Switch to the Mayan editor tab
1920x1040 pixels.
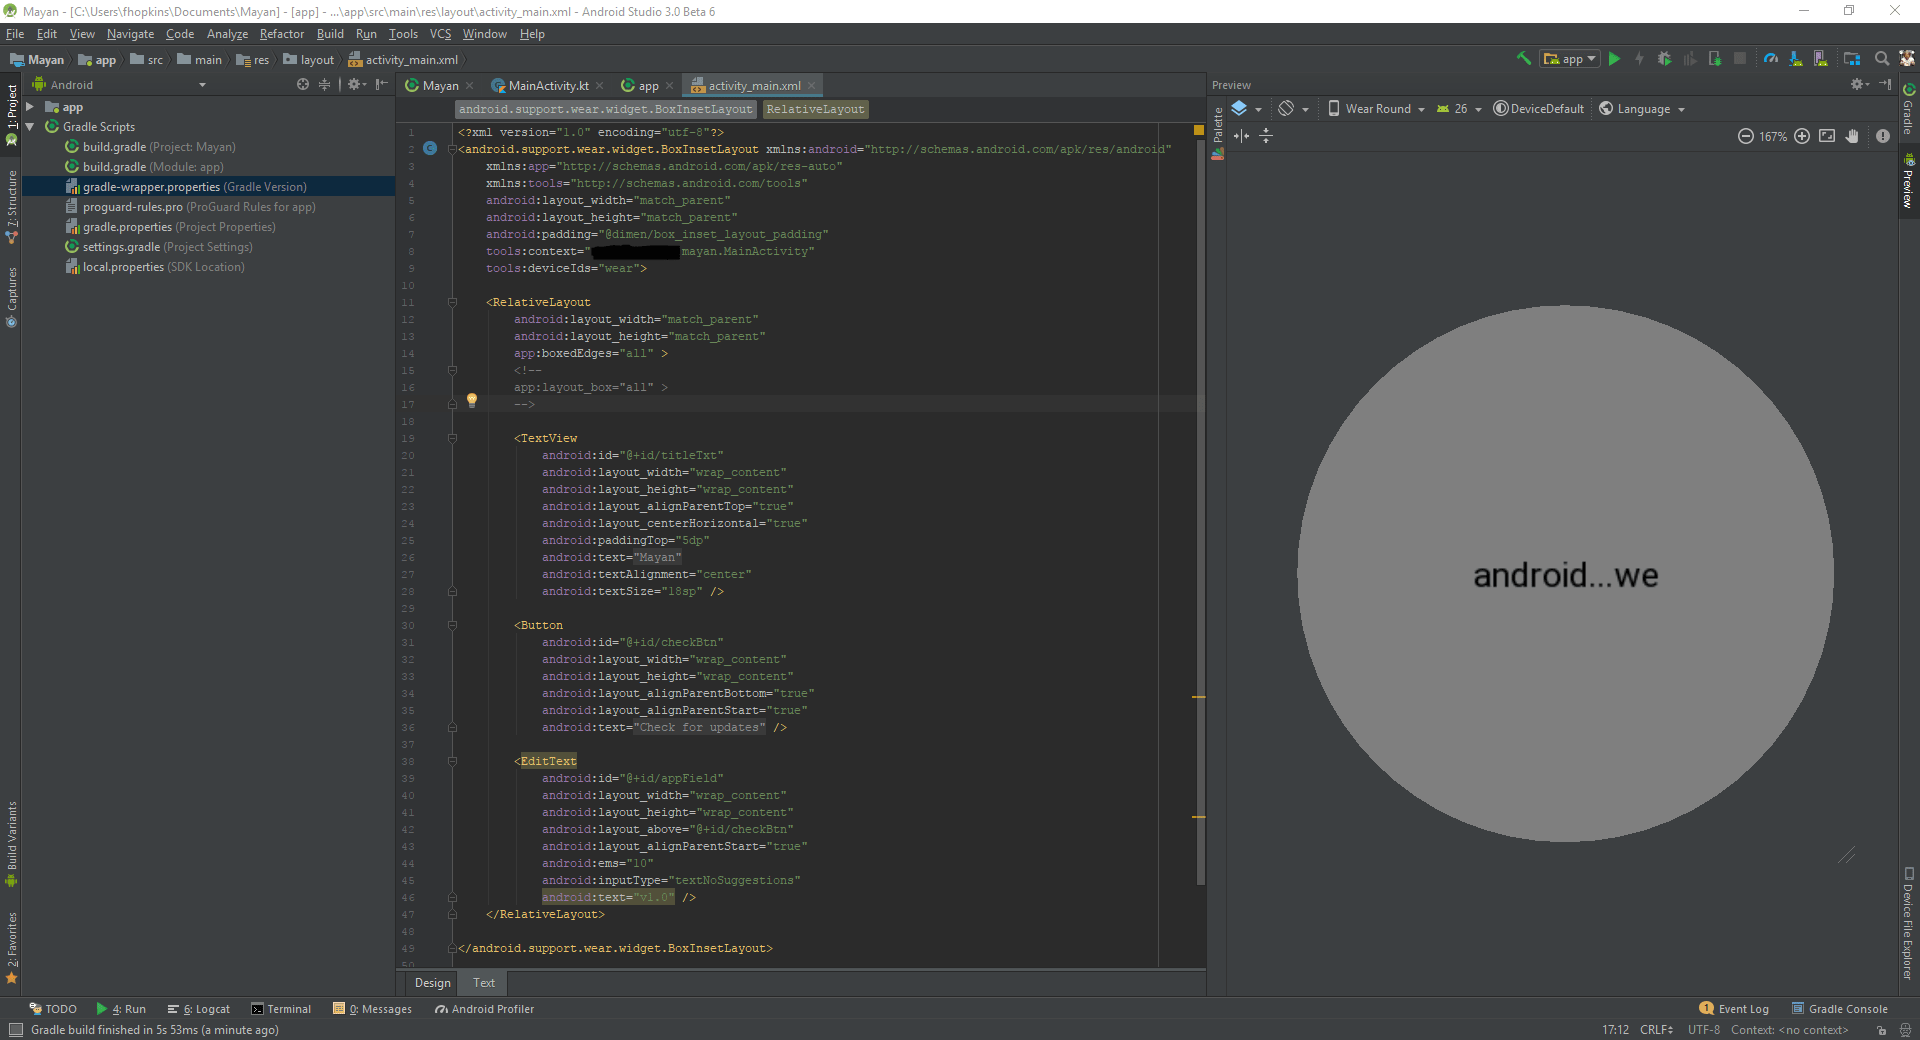(x=440, y=86)
